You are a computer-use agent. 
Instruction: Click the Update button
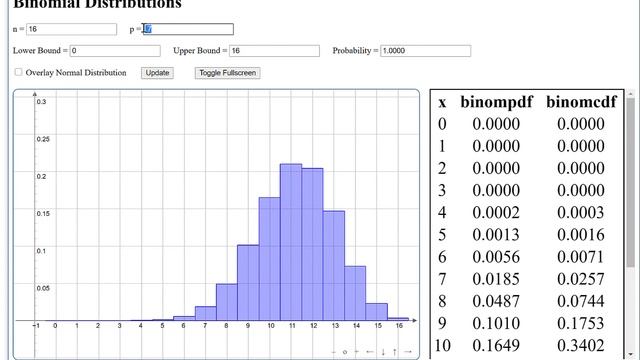pyautogui.click(x=157, y=73)
